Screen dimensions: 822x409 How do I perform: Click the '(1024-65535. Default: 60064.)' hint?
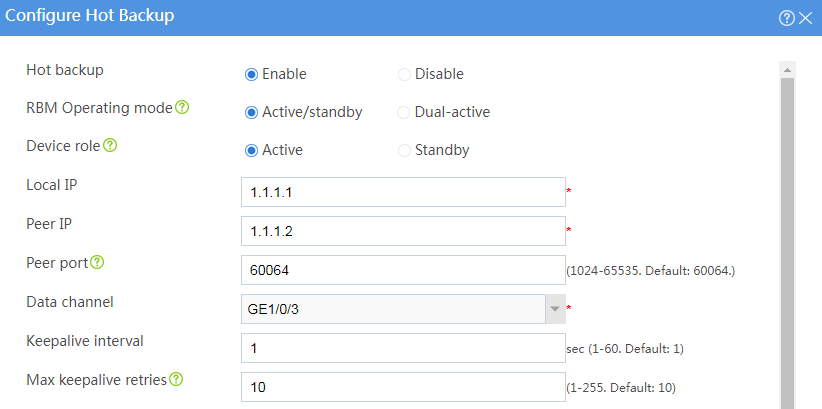point(651,271)
